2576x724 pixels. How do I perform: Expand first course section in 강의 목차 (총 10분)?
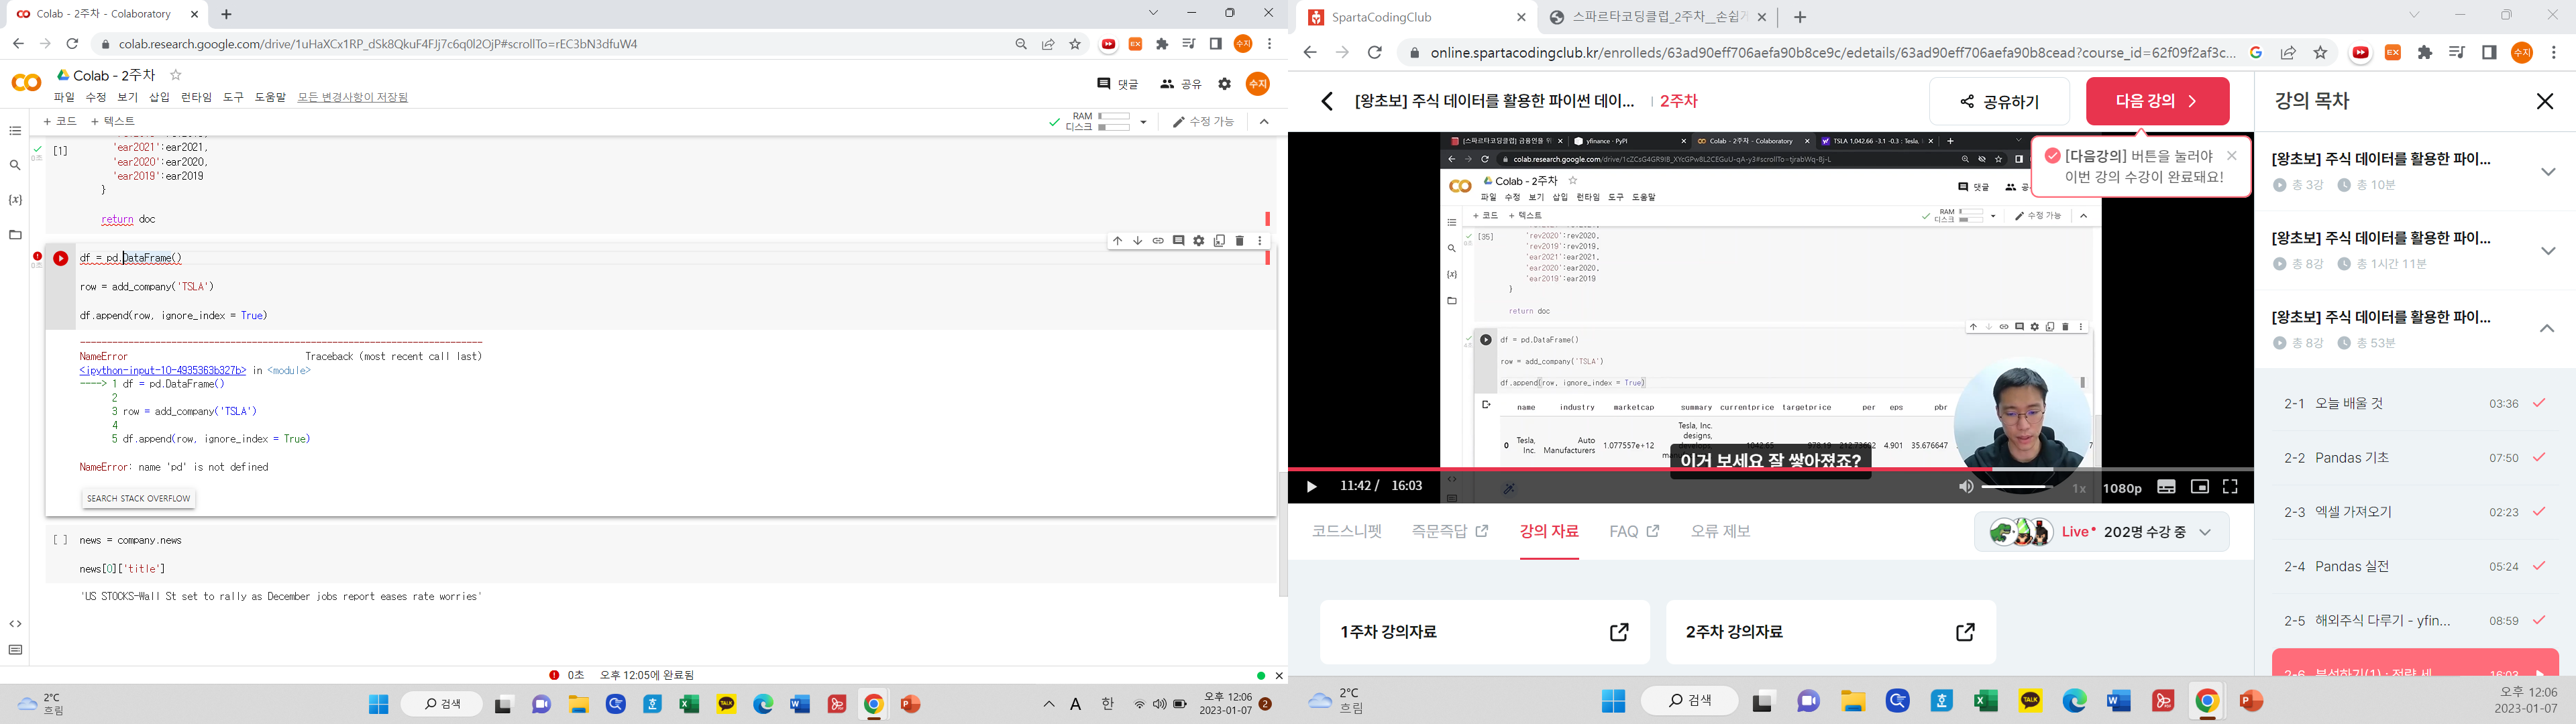(x=2547, y=172)
